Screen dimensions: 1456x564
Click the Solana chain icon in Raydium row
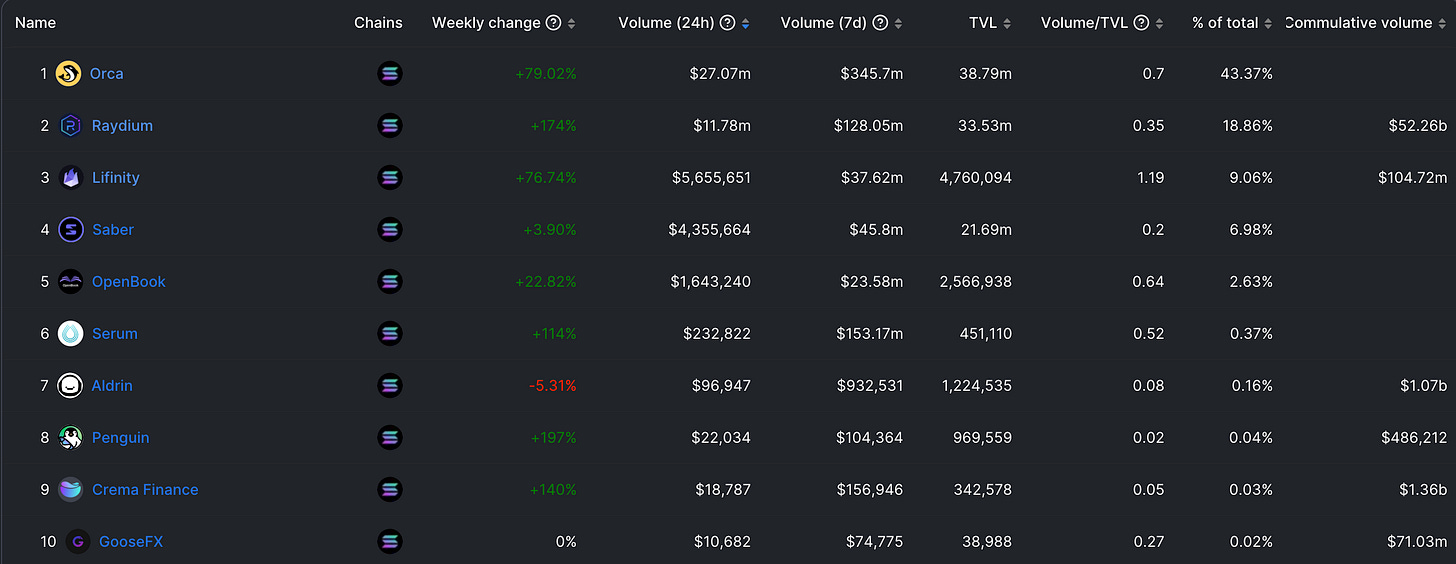tap(390, 125)
